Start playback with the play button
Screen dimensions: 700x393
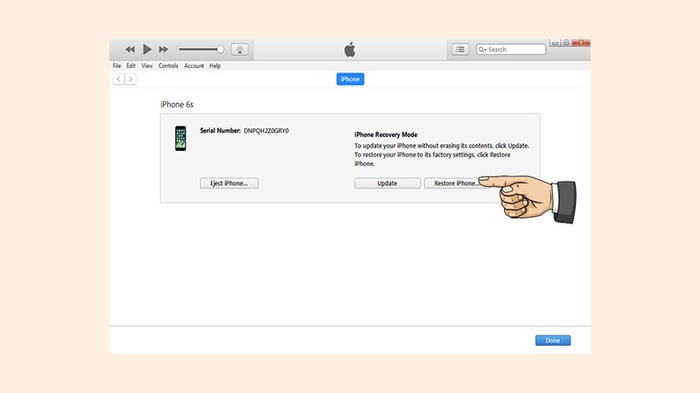[147, 49]
